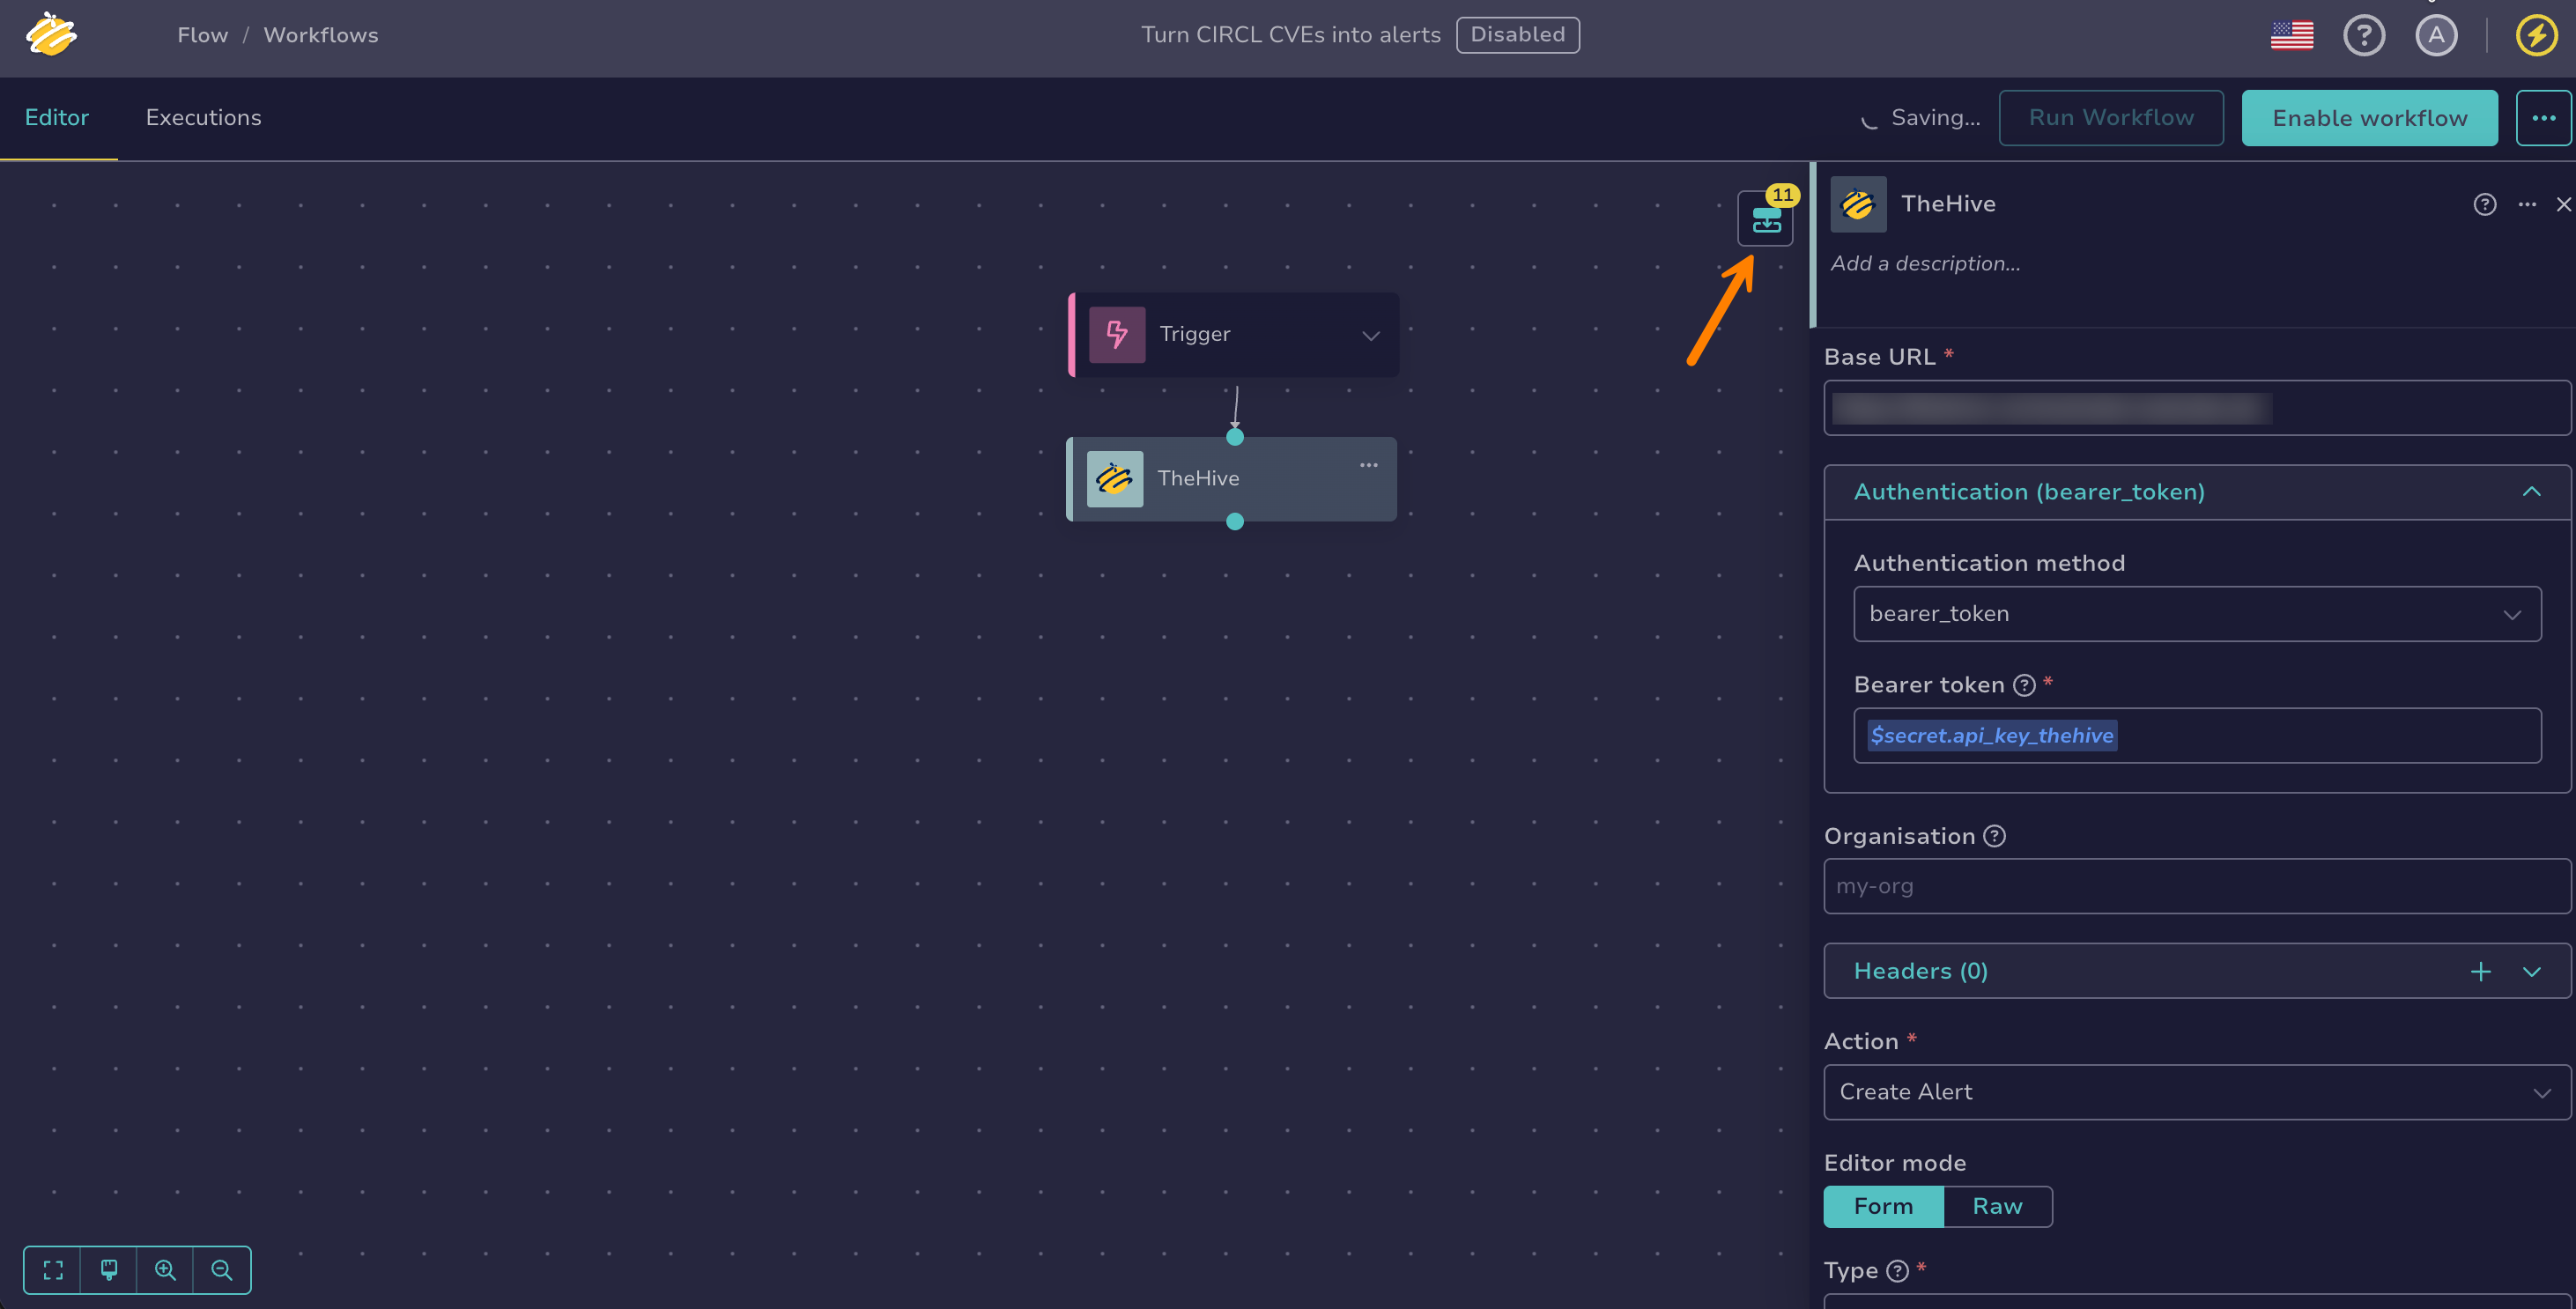The height and width of the screenshot is (1309, 2576).
Task: Click the Trigger node lightning icon
Action: pyautogui.click(x=1116, y=334)
